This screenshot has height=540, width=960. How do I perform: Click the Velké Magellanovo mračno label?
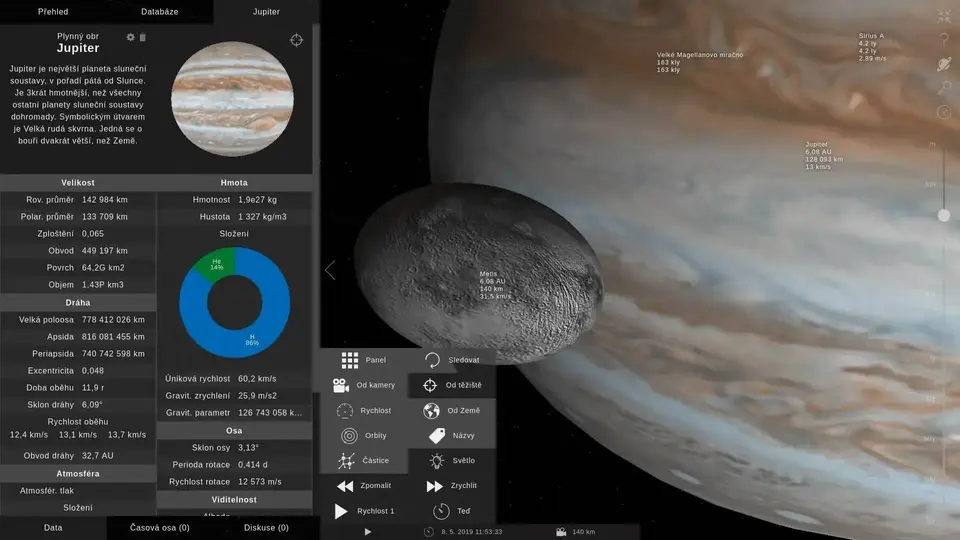point(700,62)
